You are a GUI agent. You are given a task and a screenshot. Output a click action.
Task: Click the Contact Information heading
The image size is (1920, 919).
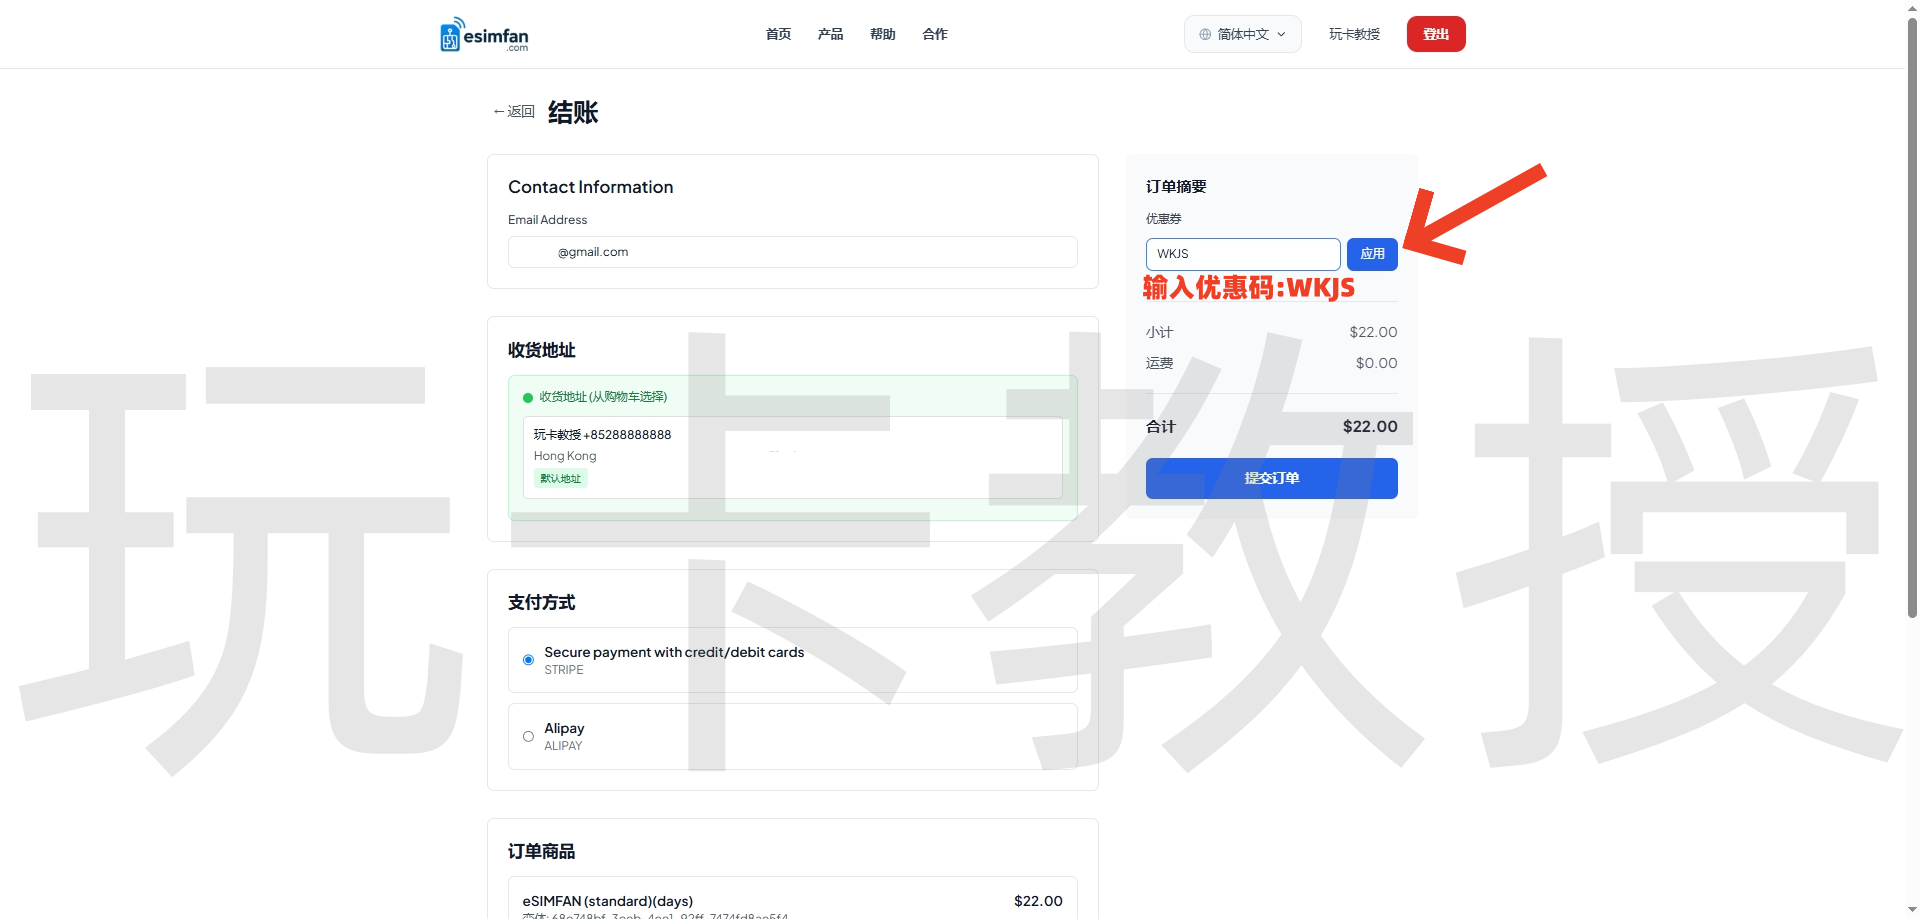point(590,187)
